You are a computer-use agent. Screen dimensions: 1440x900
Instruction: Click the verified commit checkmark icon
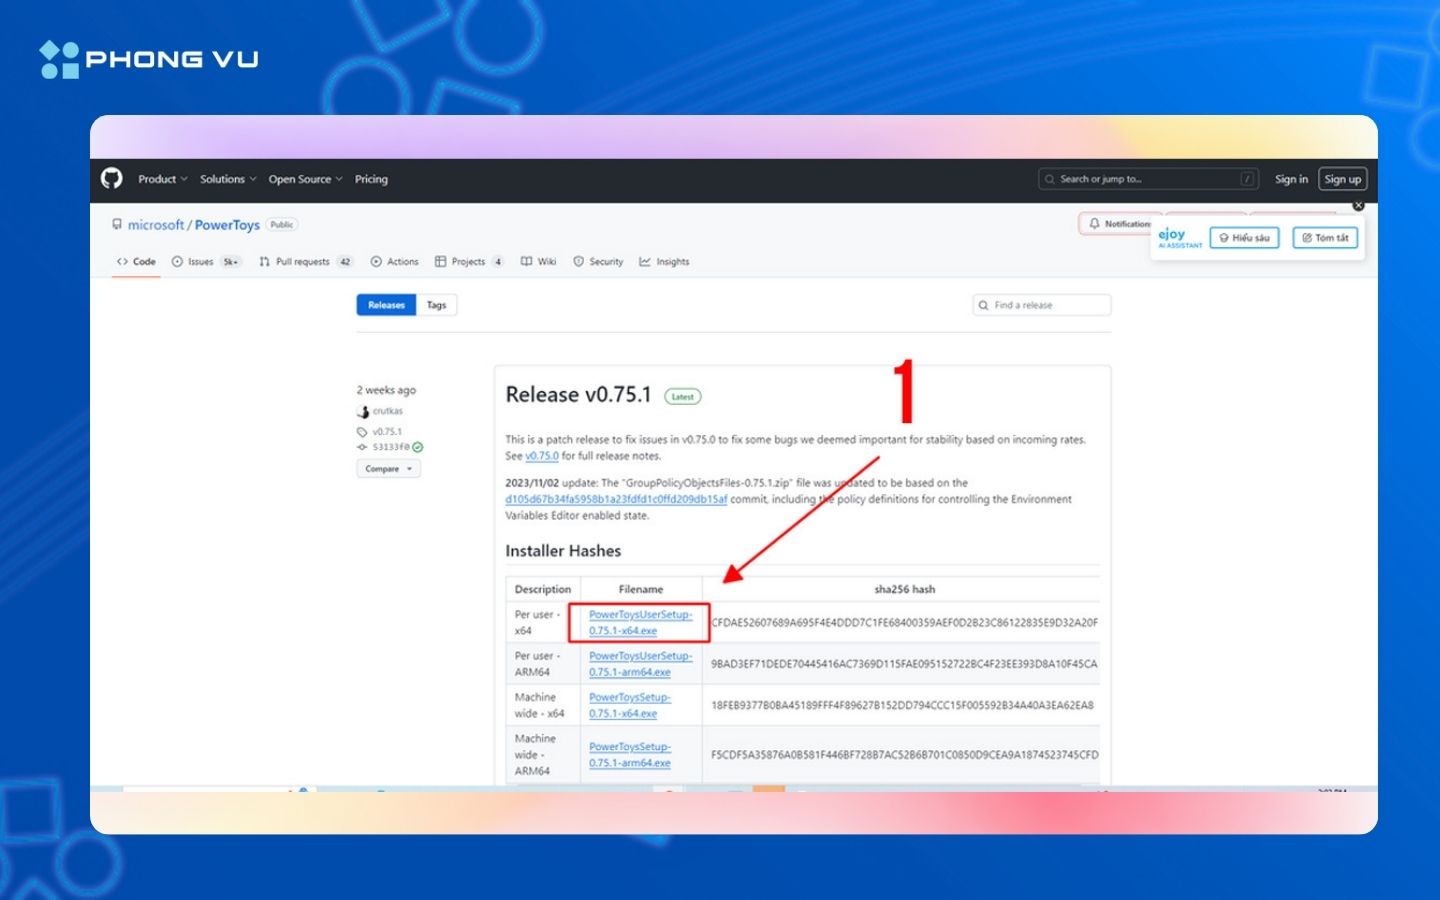point(418,447)
